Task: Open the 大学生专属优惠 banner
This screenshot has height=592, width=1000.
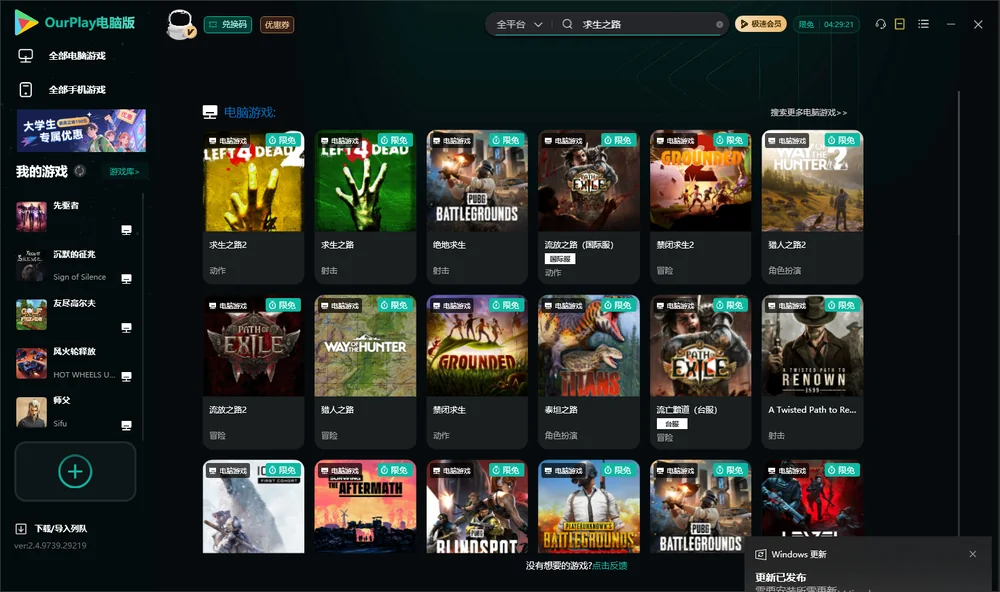Action: [82, 131]
